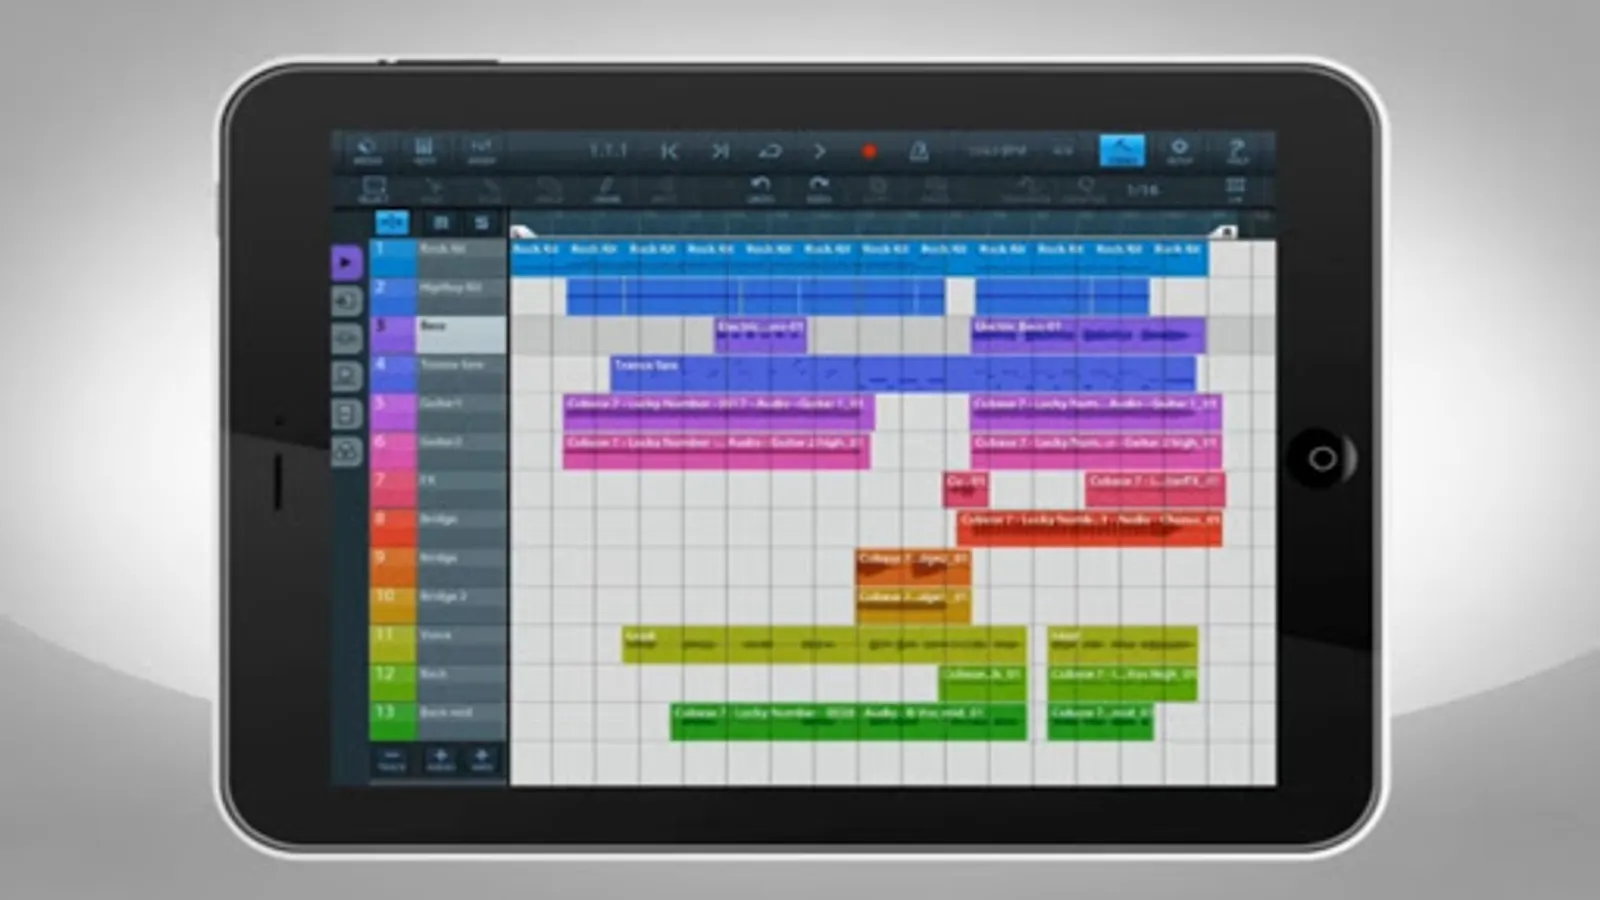Select the orange clip on track 9
The image size is (1600, 900).
913,567
